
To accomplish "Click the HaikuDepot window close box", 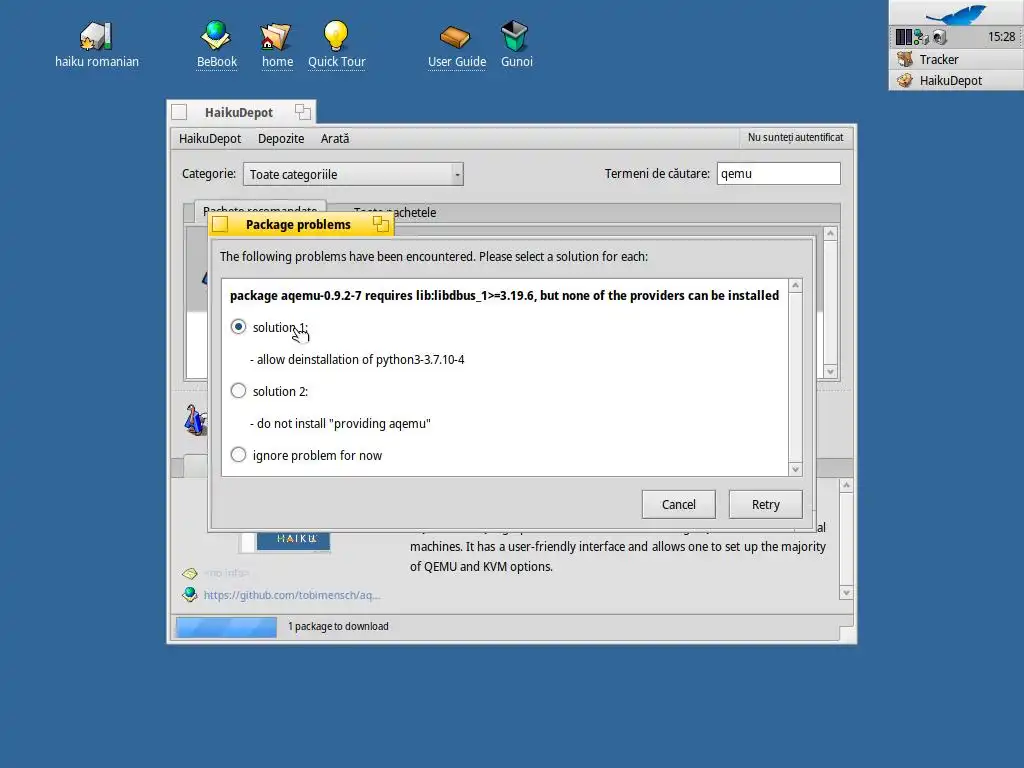I will coord(179,112).
